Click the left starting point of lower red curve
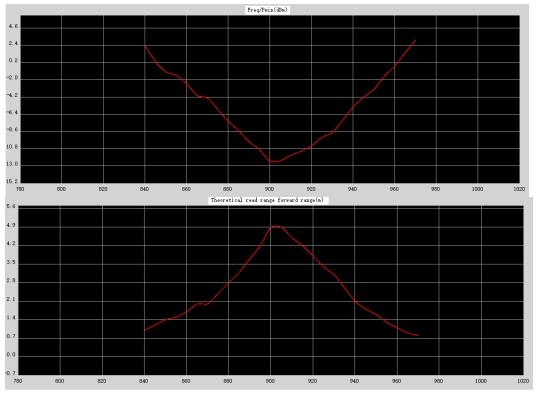 [x=145, y=330]
